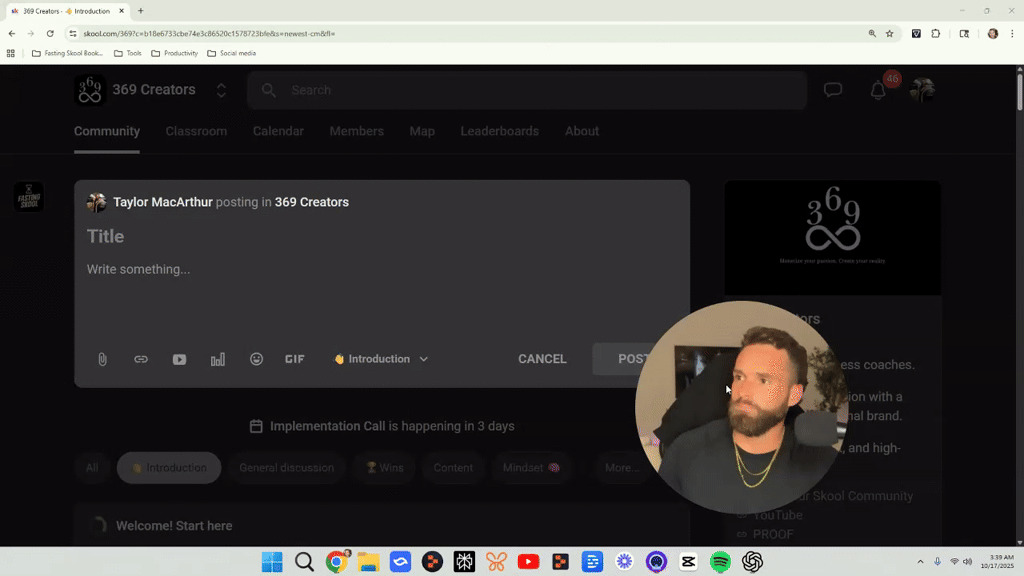
Task: Open Windows taskbar search
Action: point(304,562)
